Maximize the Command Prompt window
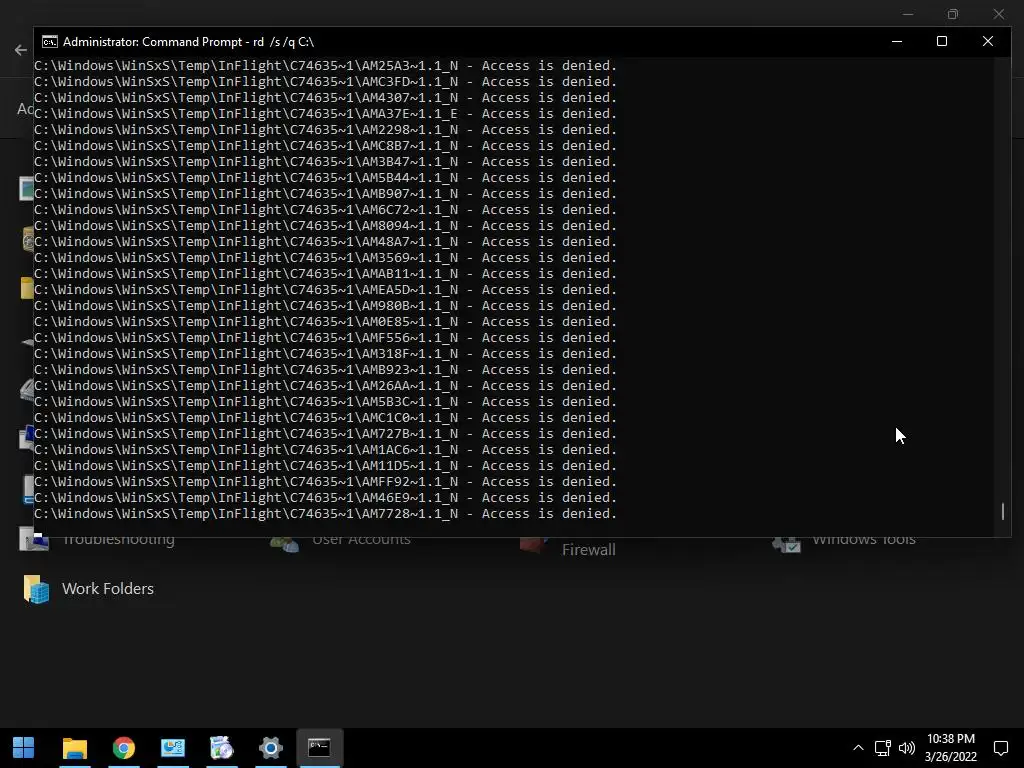Image resolution: width=1024 pixels, height=768 pixels. (x=942, y=41)
